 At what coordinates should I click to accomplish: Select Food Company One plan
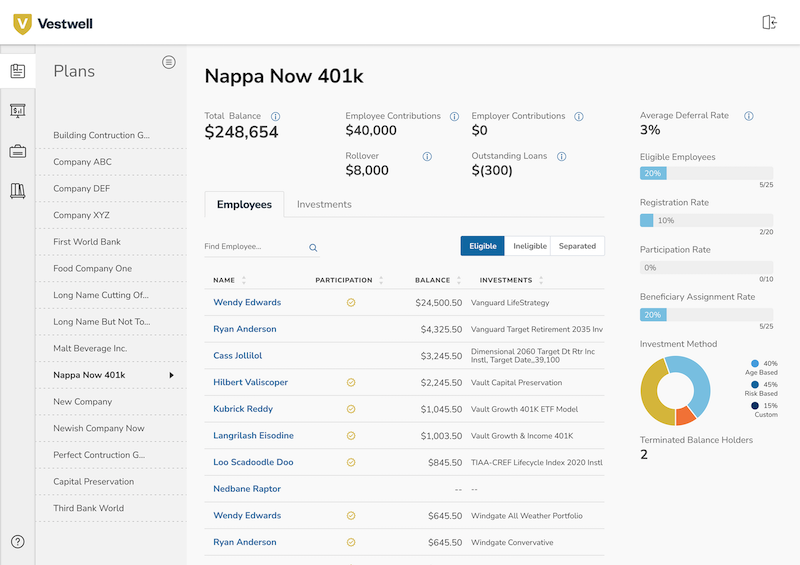pyautogui.click(x=111, y=268)
